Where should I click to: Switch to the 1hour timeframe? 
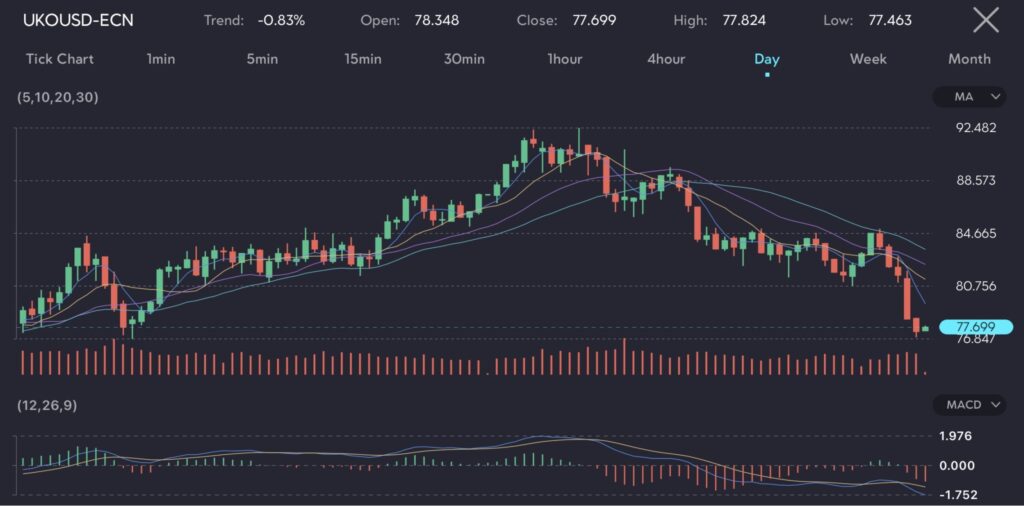tap(565, 59)
